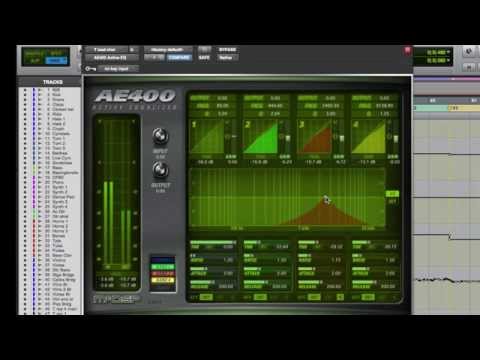This screenshot has width=480, height=360.
Task: Click the McDSP logo at plug-in bottom left
Action: point(115,299)
